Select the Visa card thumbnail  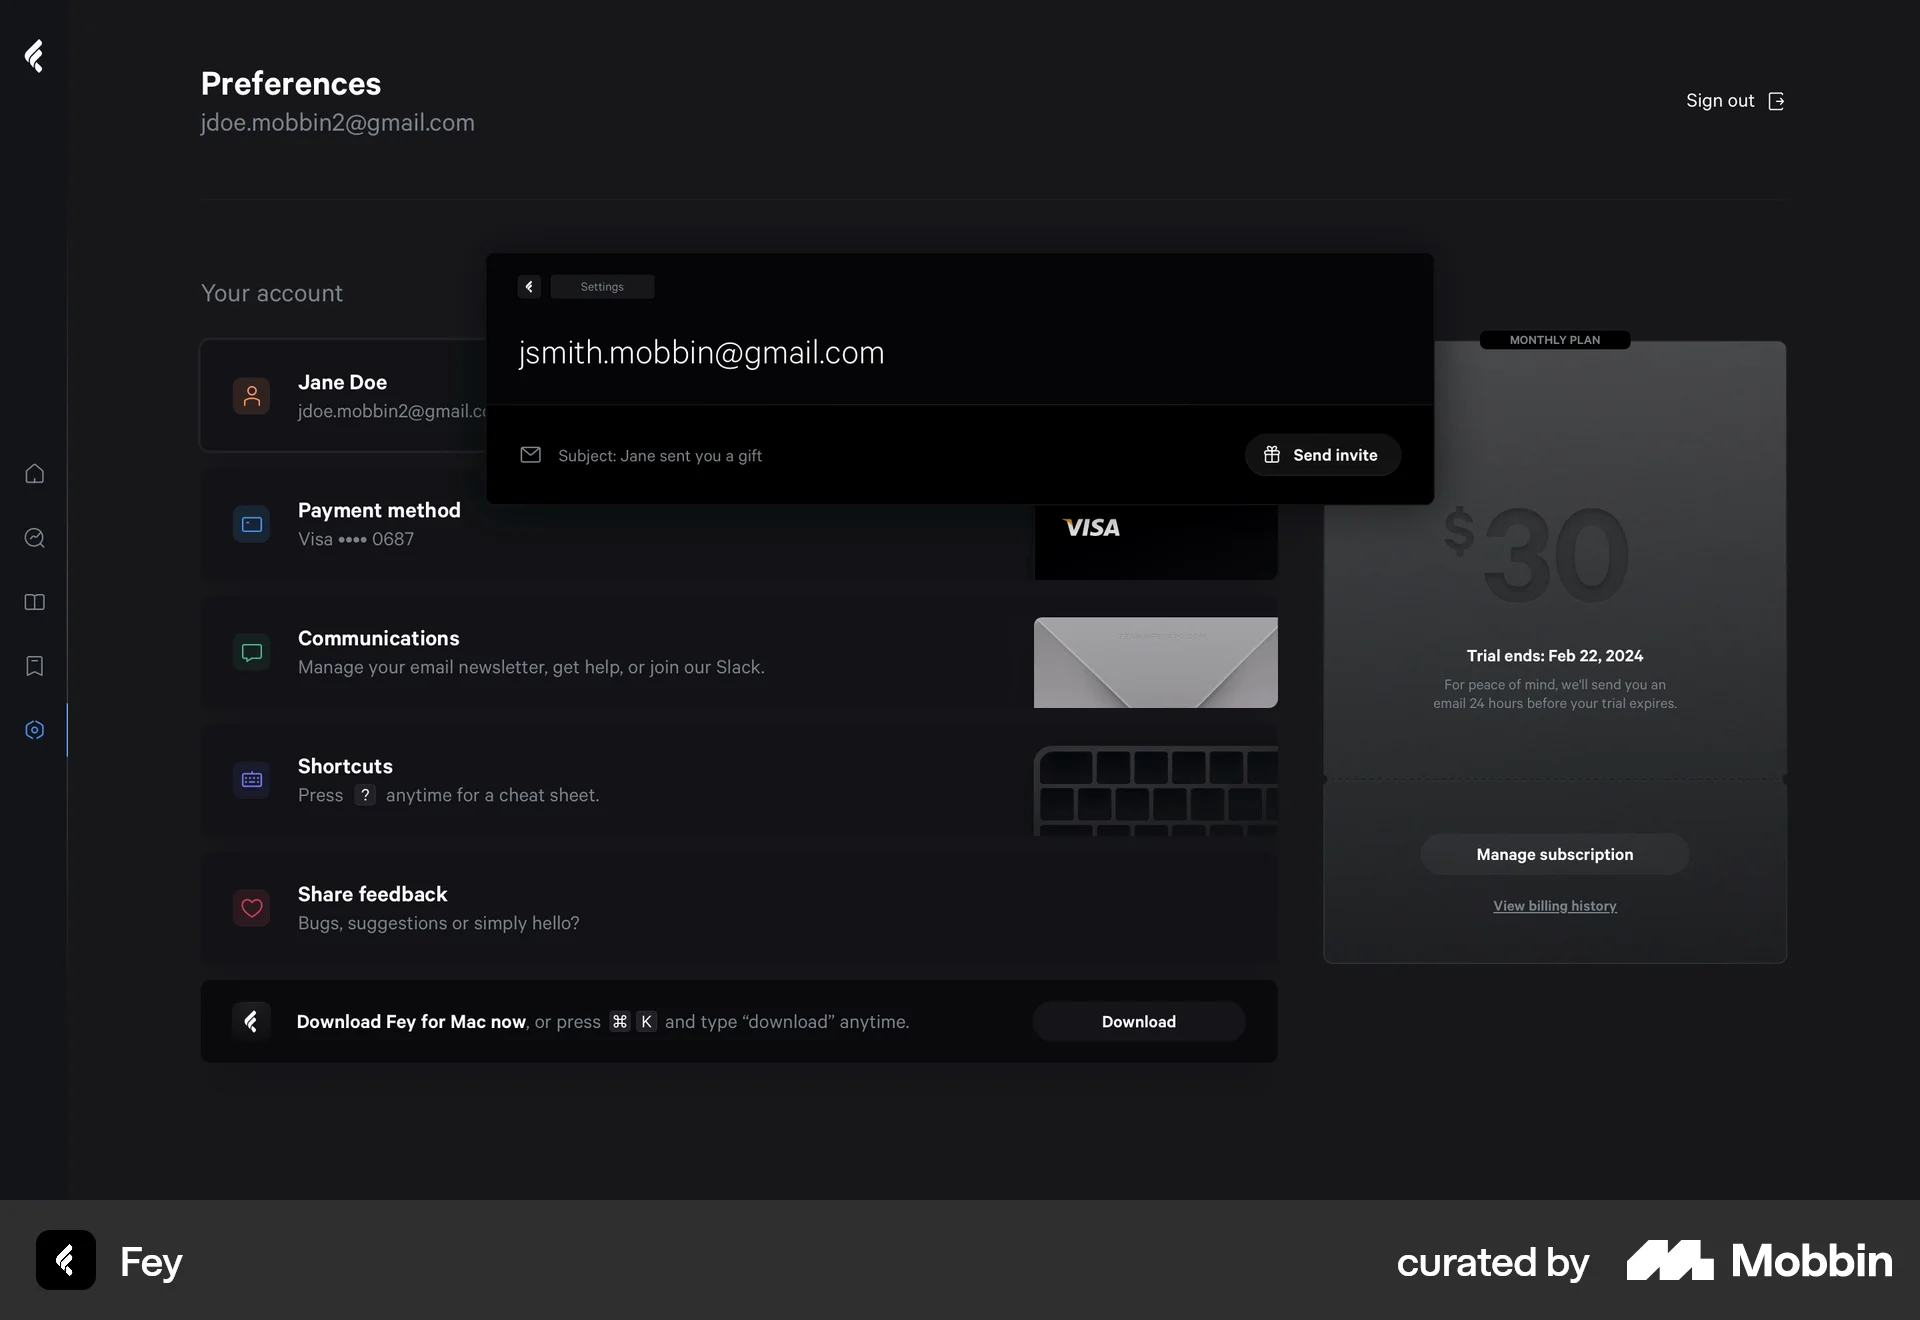[x=1154, y=541]
